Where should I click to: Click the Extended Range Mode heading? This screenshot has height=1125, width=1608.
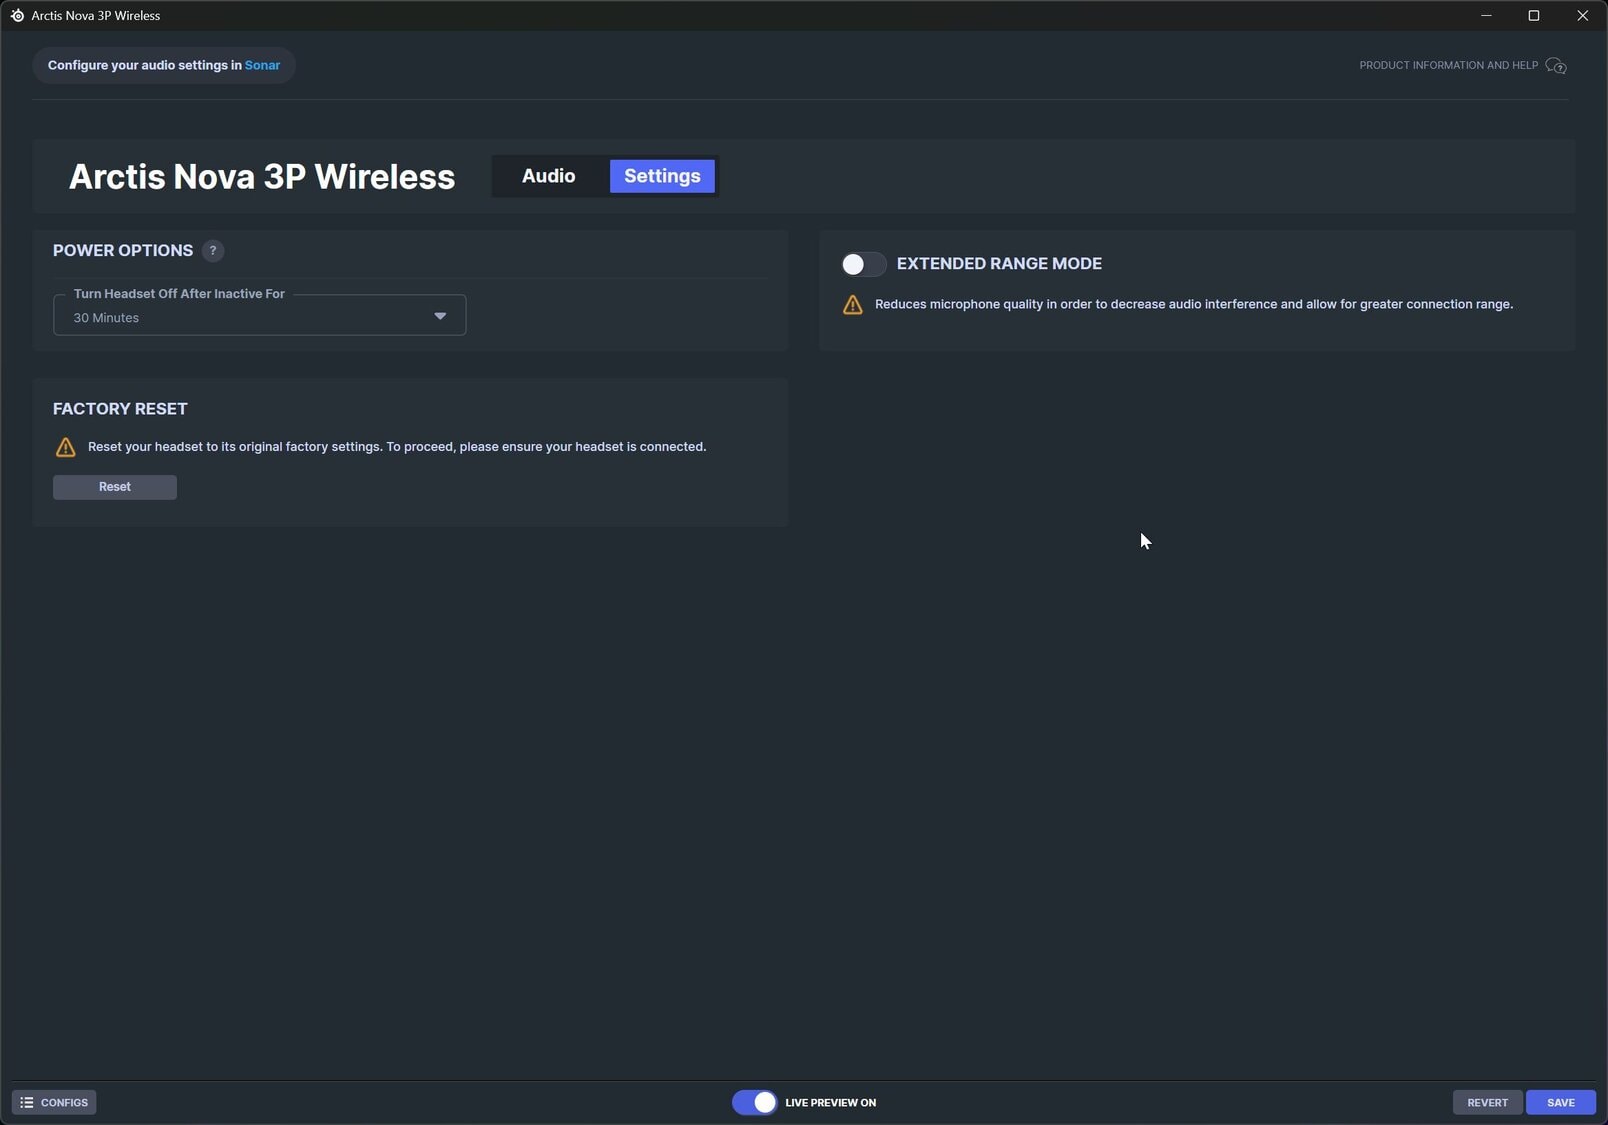[999, 264]
